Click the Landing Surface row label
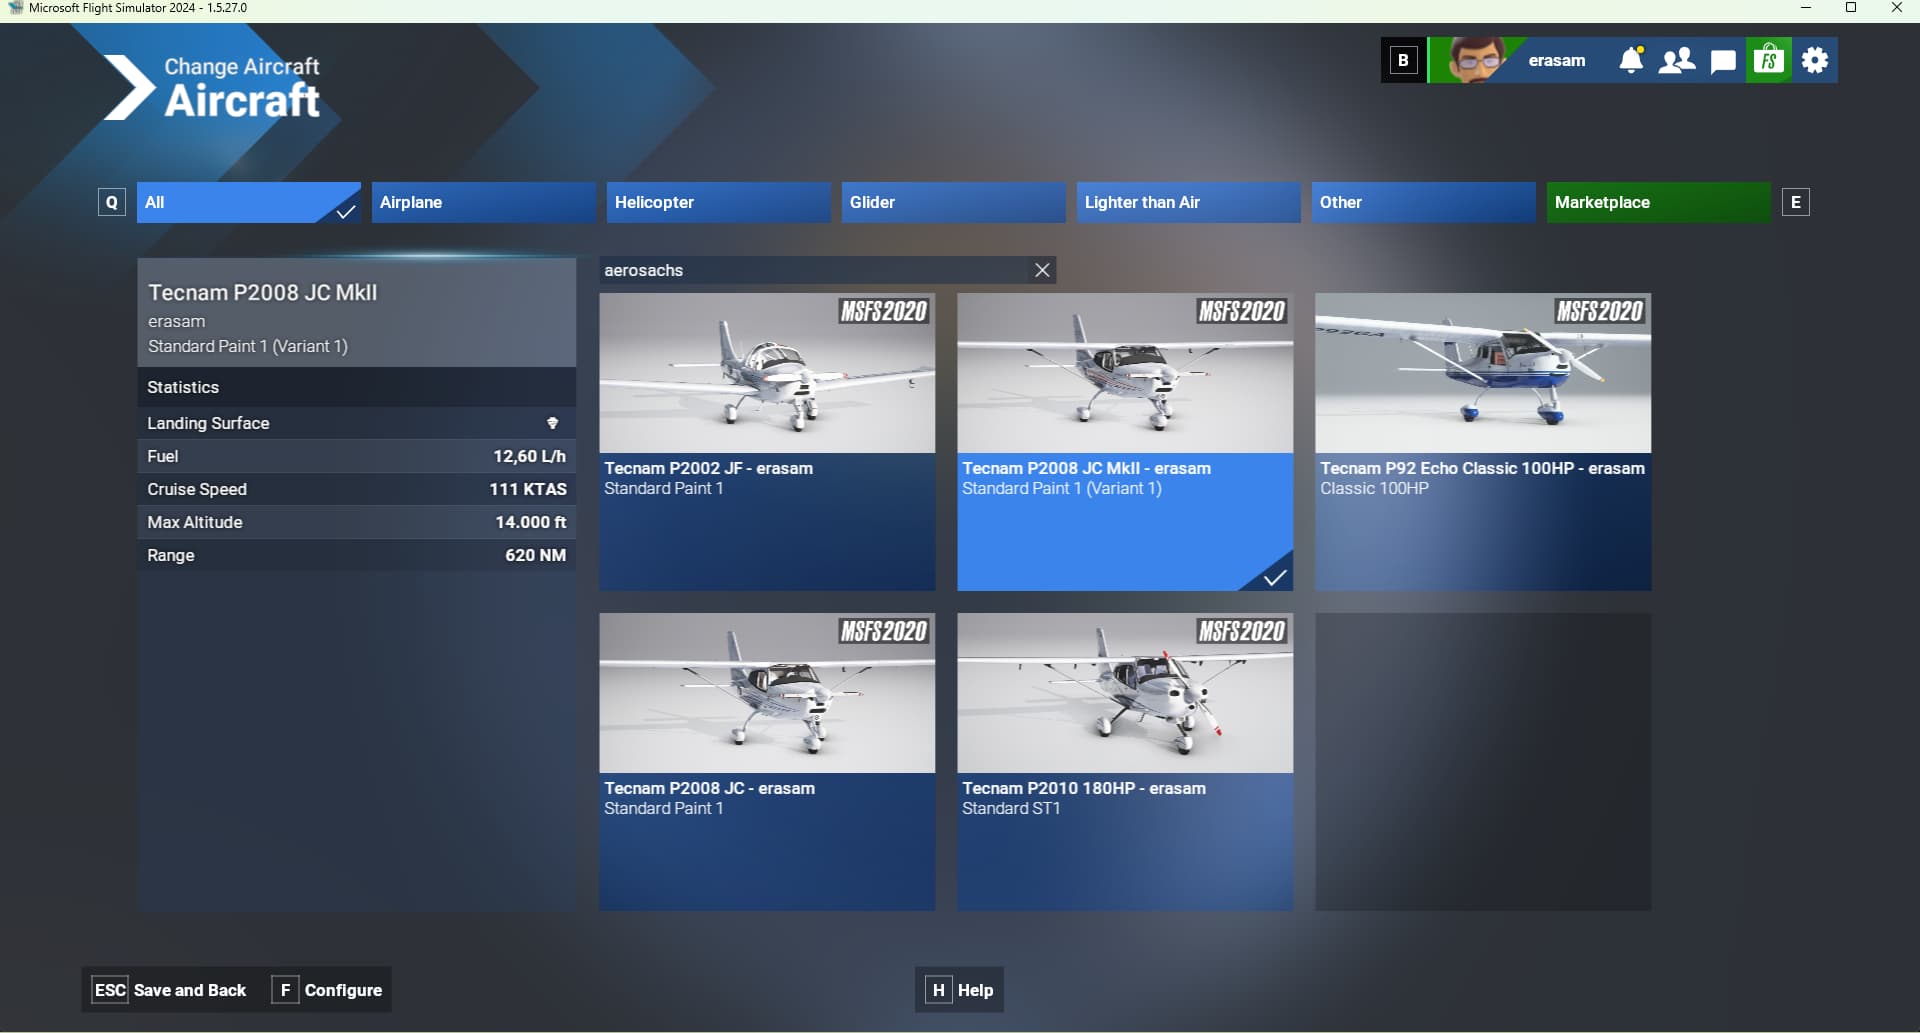Viewport: 1920px width, 1033px height. [208, 423]
